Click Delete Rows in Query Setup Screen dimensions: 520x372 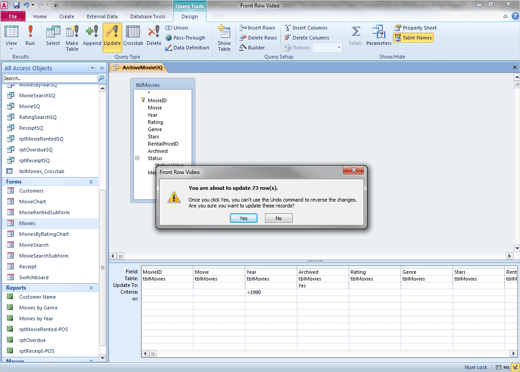coord(258,38)
